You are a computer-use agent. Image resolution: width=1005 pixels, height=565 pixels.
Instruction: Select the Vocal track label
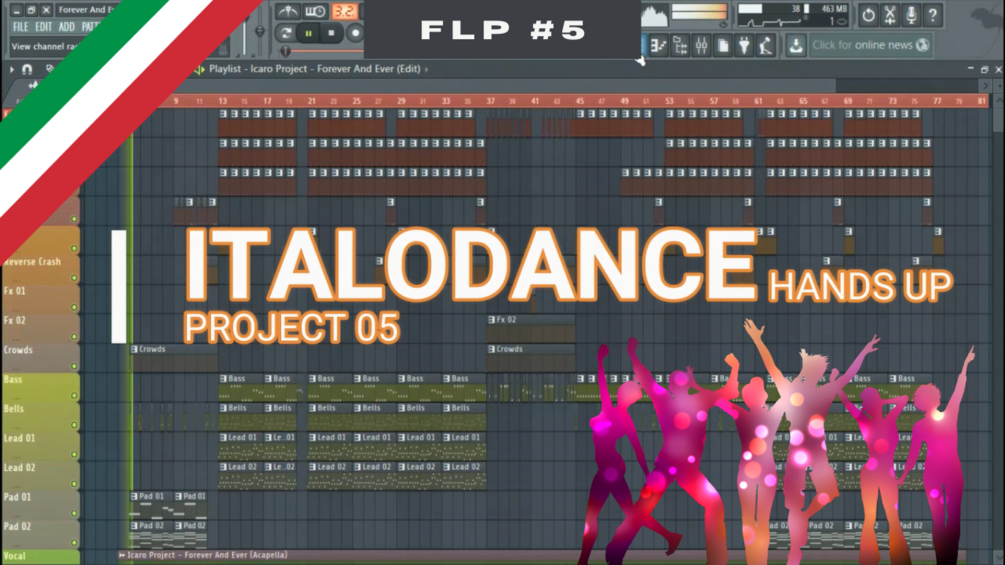click(x=15, y=556)
